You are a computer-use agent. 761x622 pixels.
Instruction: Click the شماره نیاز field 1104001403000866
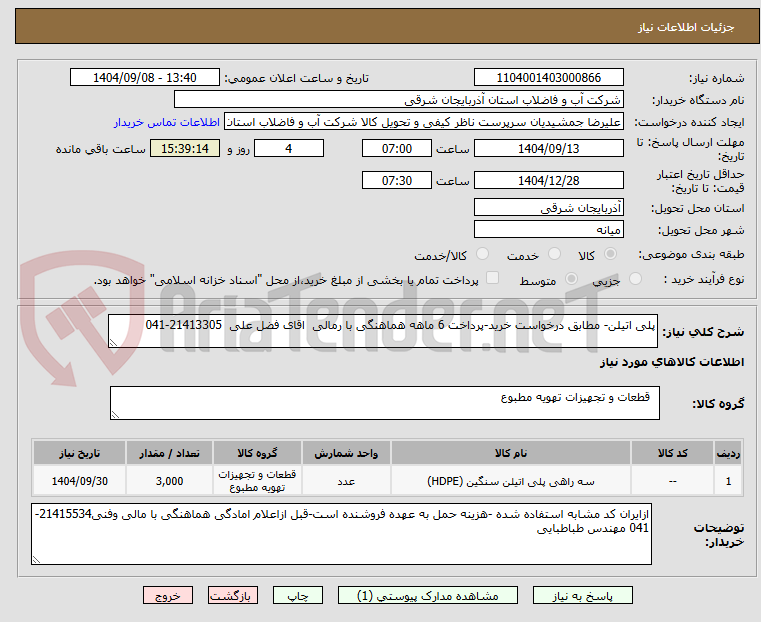coord(548,78)
